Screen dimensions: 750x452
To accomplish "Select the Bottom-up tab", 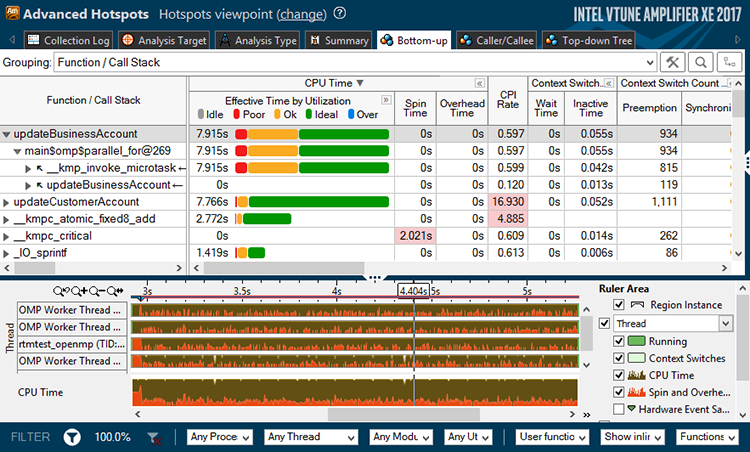I will (x=414, y=40).
